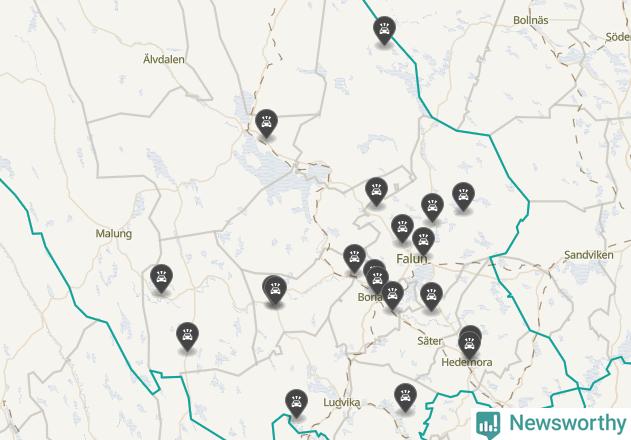Click the Malung town label
Viewport: 631px width, 440px height.
pyautogui.click(x=113, y=234)
